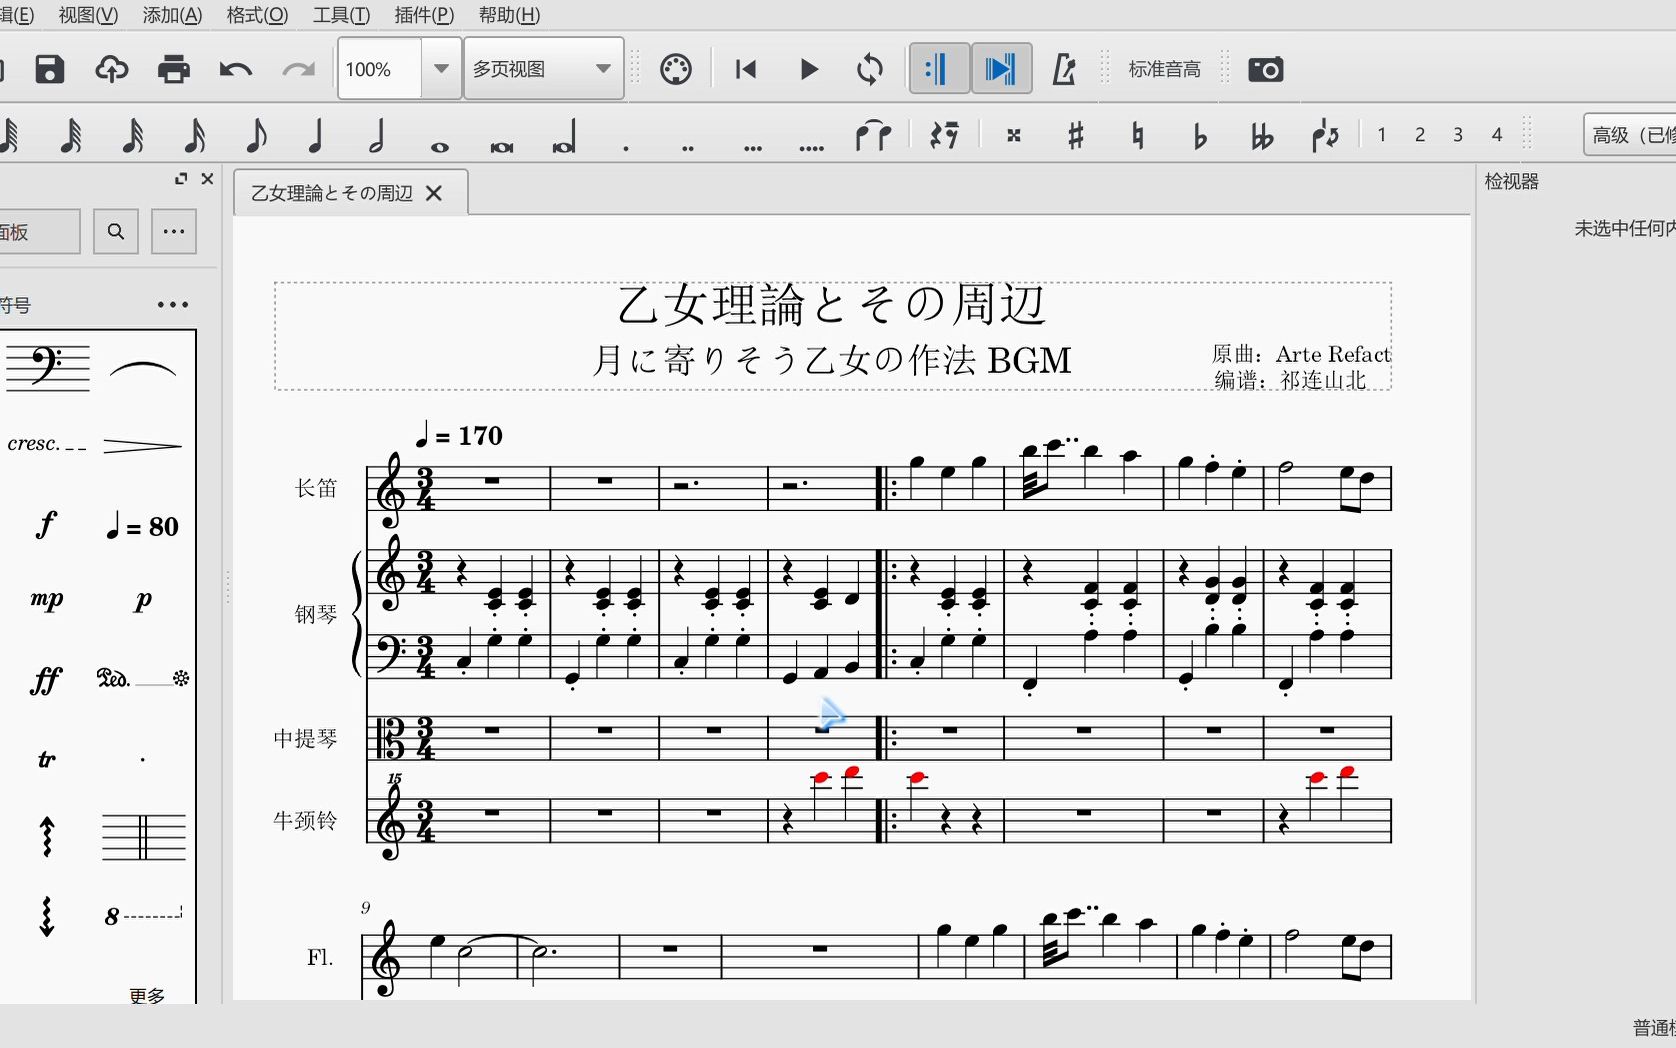The height and width of the screenshot is (1048, 1676).
Task: Open the 格式(O) menu
Action: pos(257,15)
